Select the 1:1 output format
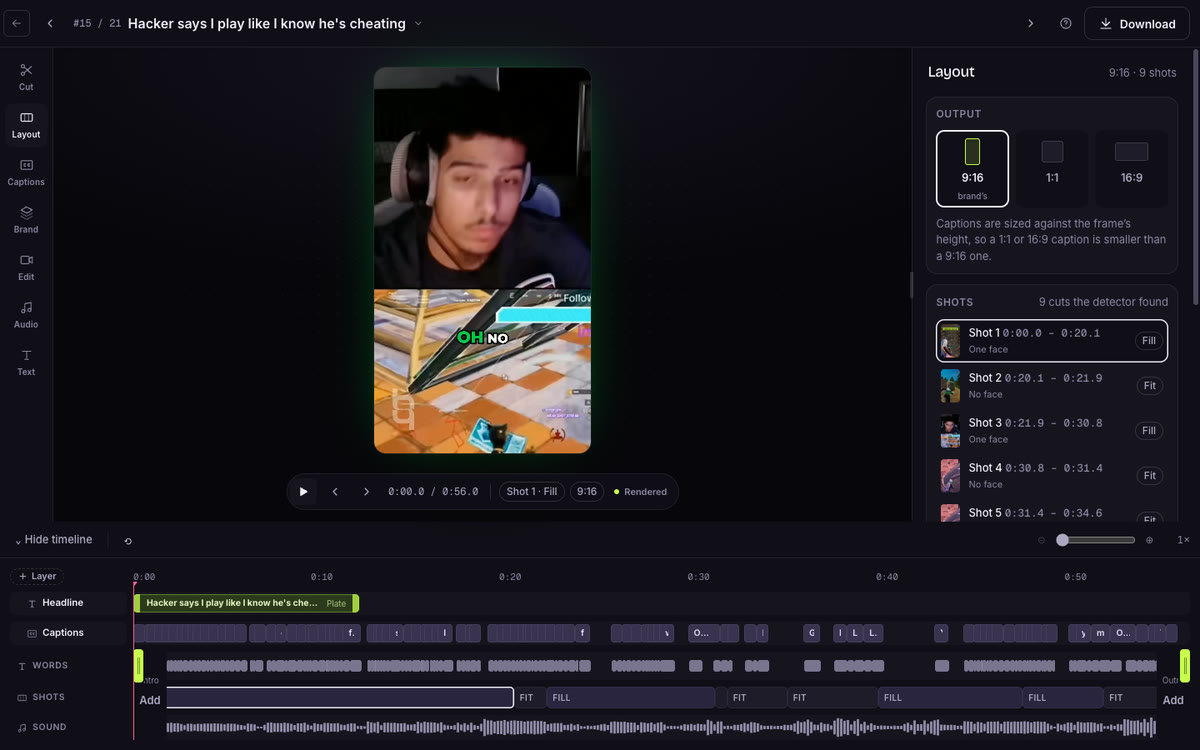This screenshot has height=750, width=1200. tap(1052, 168)
